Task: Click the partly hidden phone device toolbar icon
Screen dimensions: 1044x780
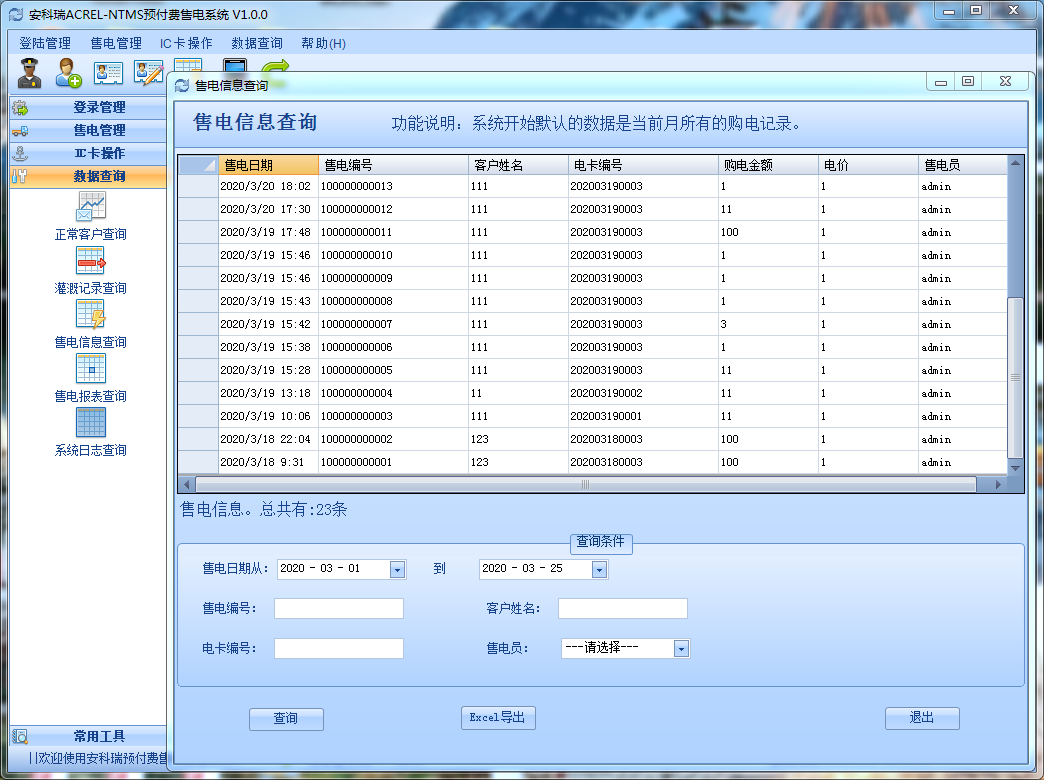Action: click(x=235, y=65)
